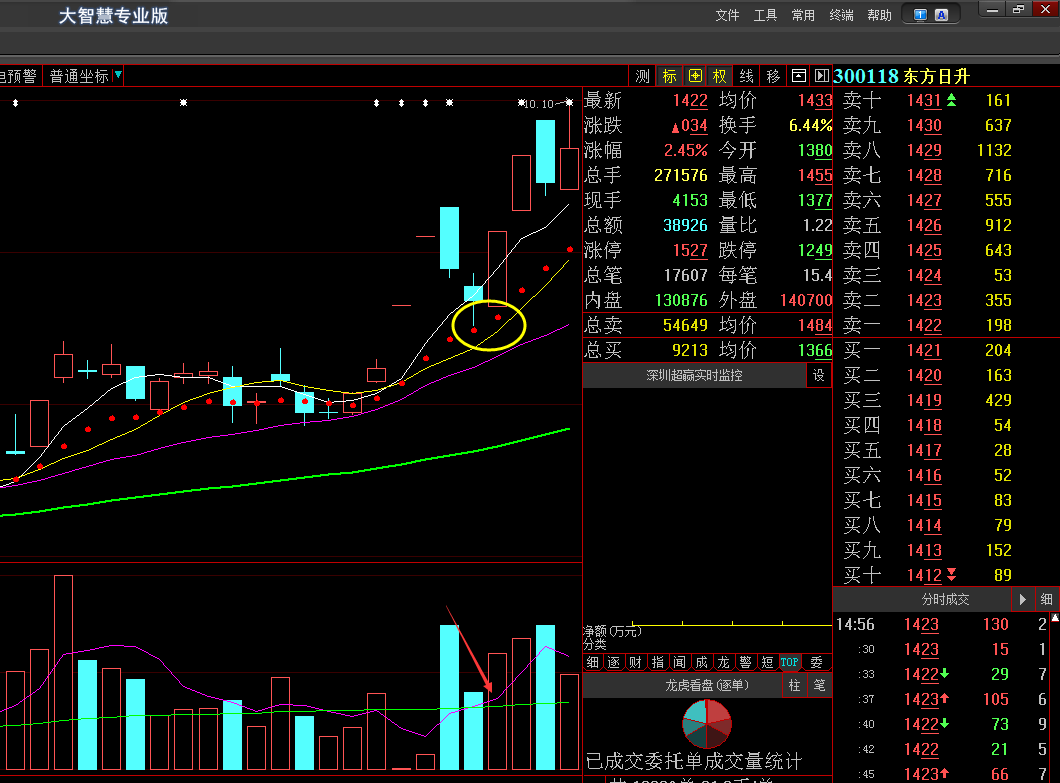Click the 细 button beside 分时成交

coord(1046,599)
